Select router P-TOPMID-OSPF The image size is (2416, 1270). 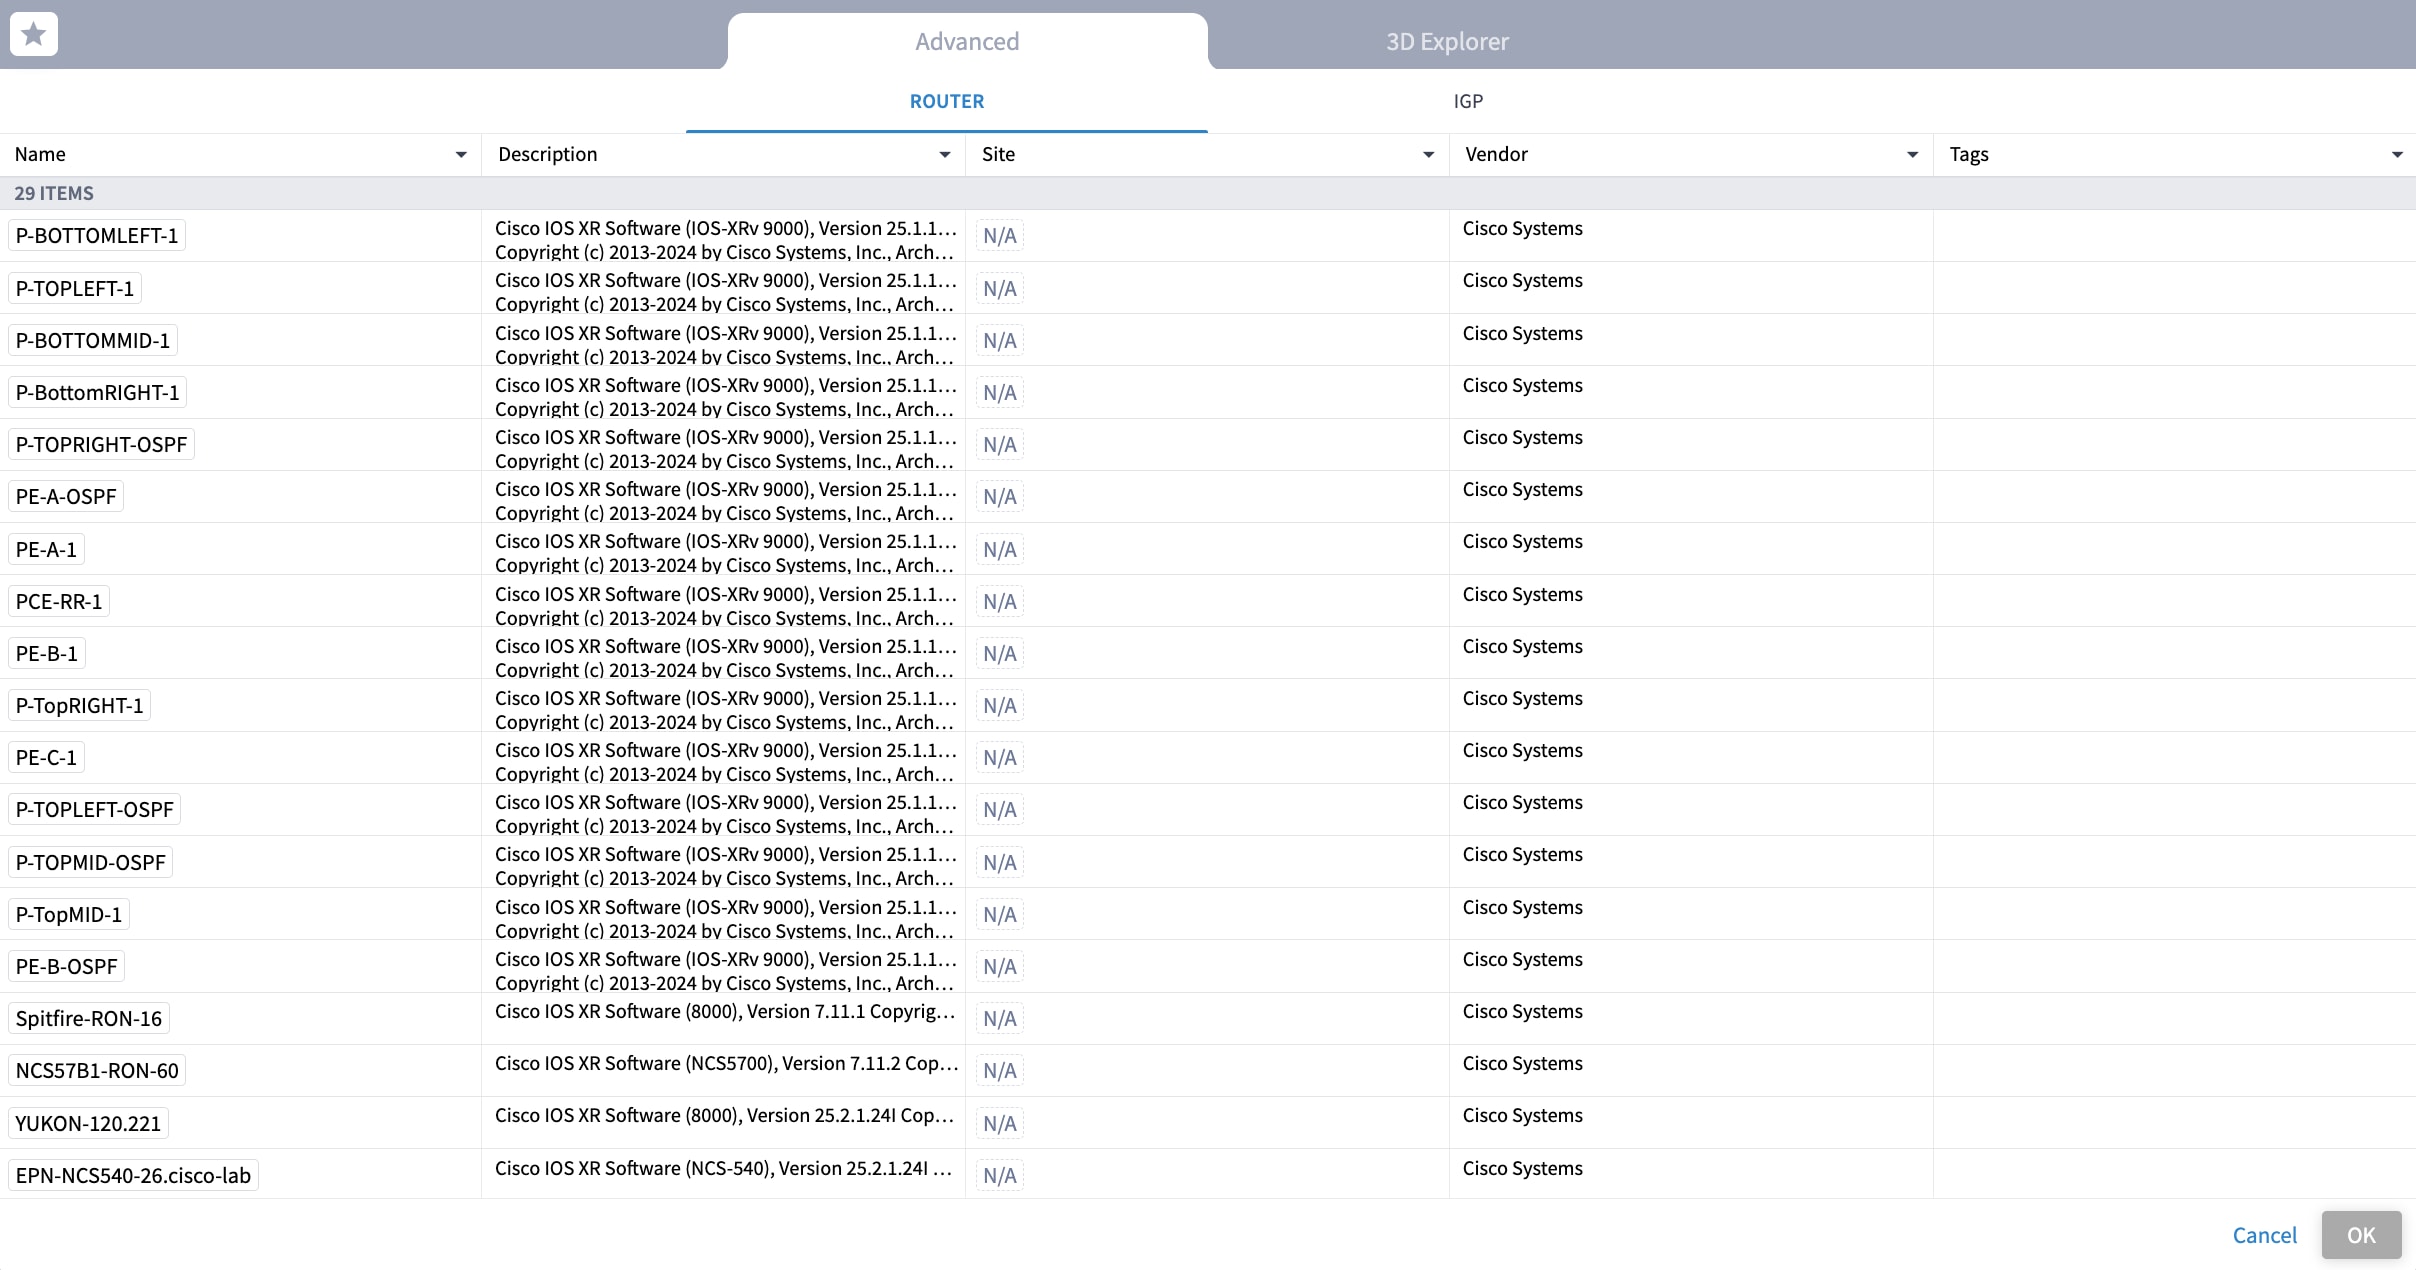point(90,863)
